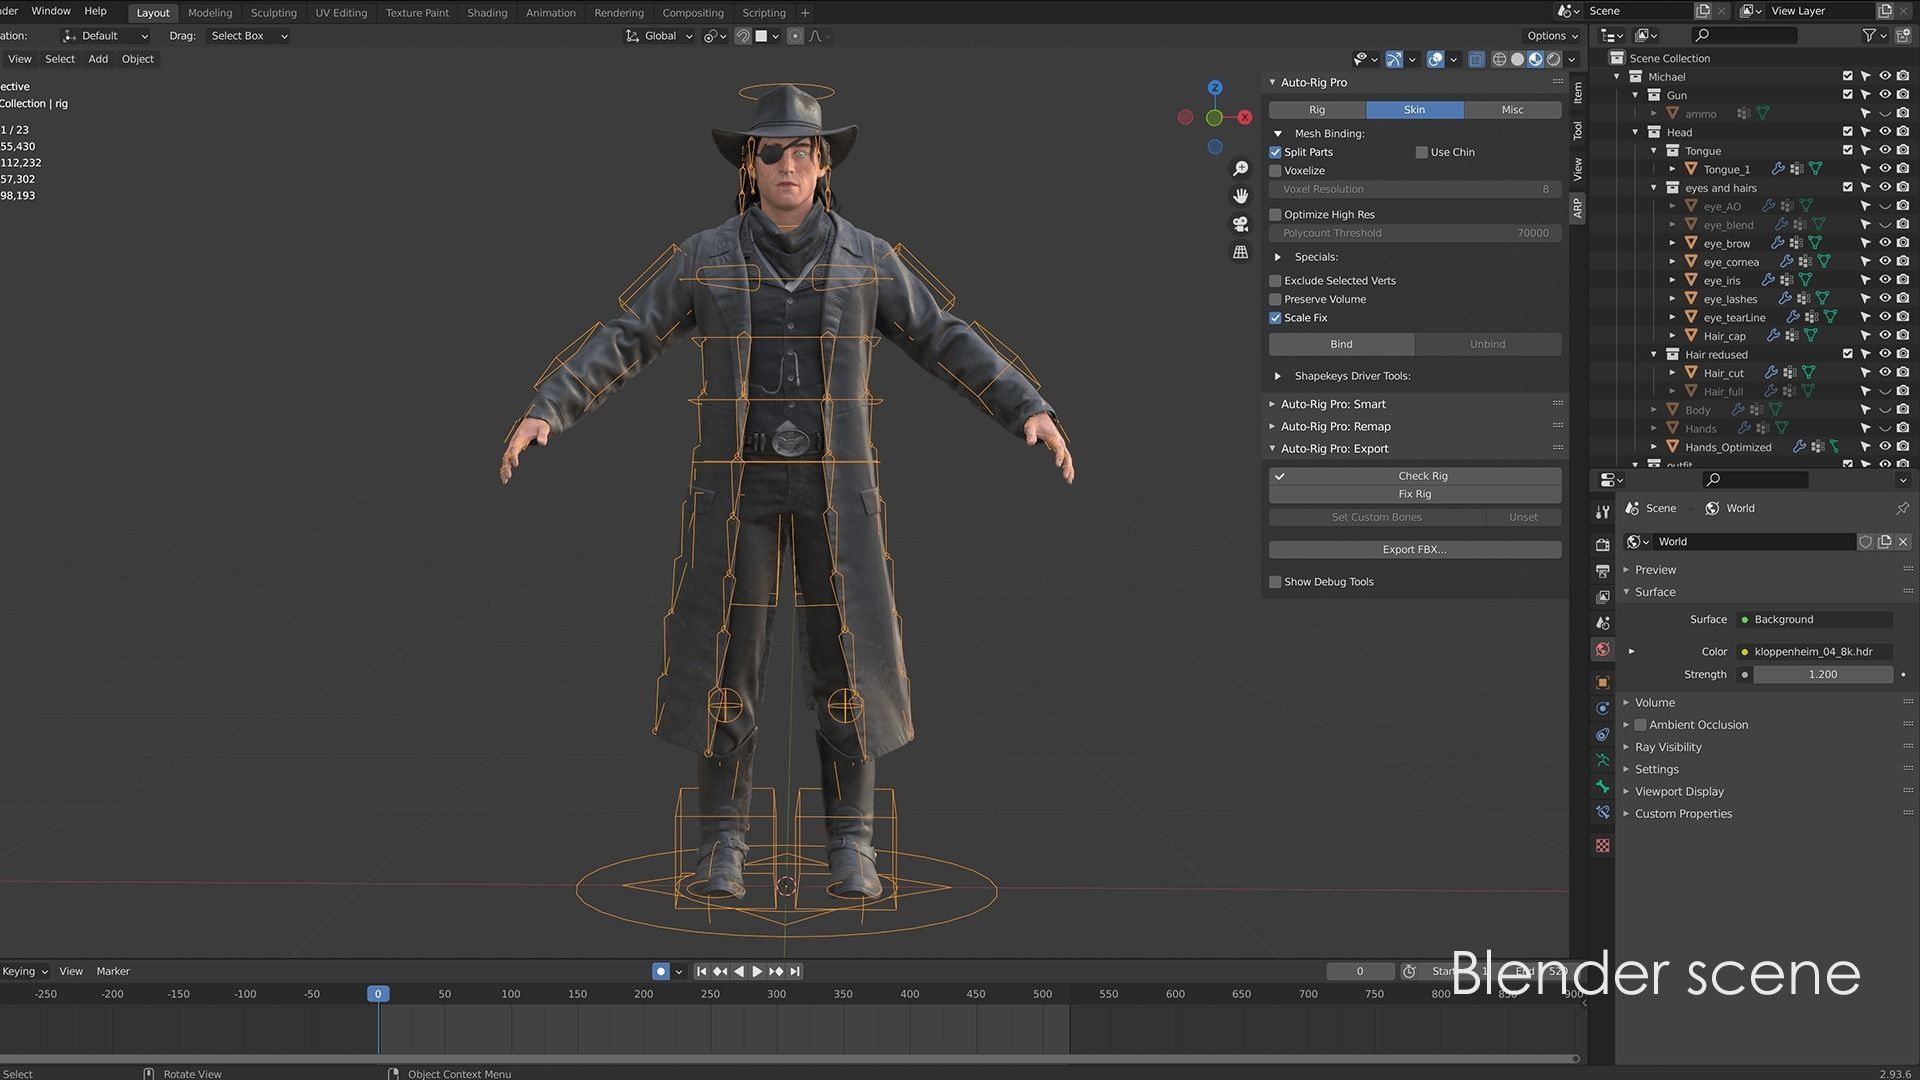Toggle viewport overlays icon
The height and width of the screenshot is (1080, 1920).
coord(1435,60)
